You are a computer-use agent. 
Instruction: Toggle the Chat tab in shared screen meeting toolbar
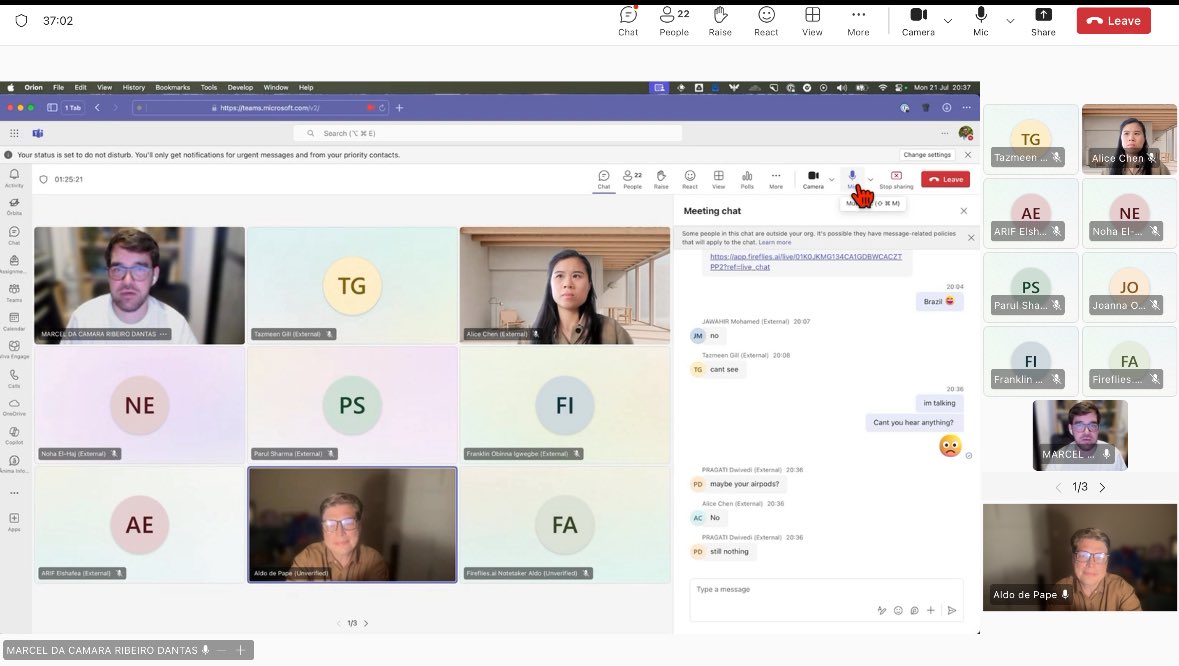(604, 180)
